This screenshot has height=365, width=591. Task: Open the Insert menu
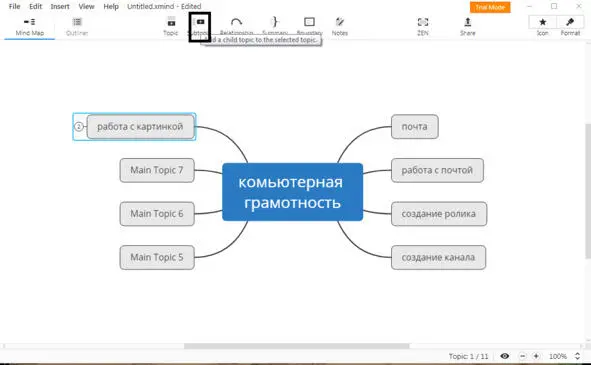pos(60,6)
